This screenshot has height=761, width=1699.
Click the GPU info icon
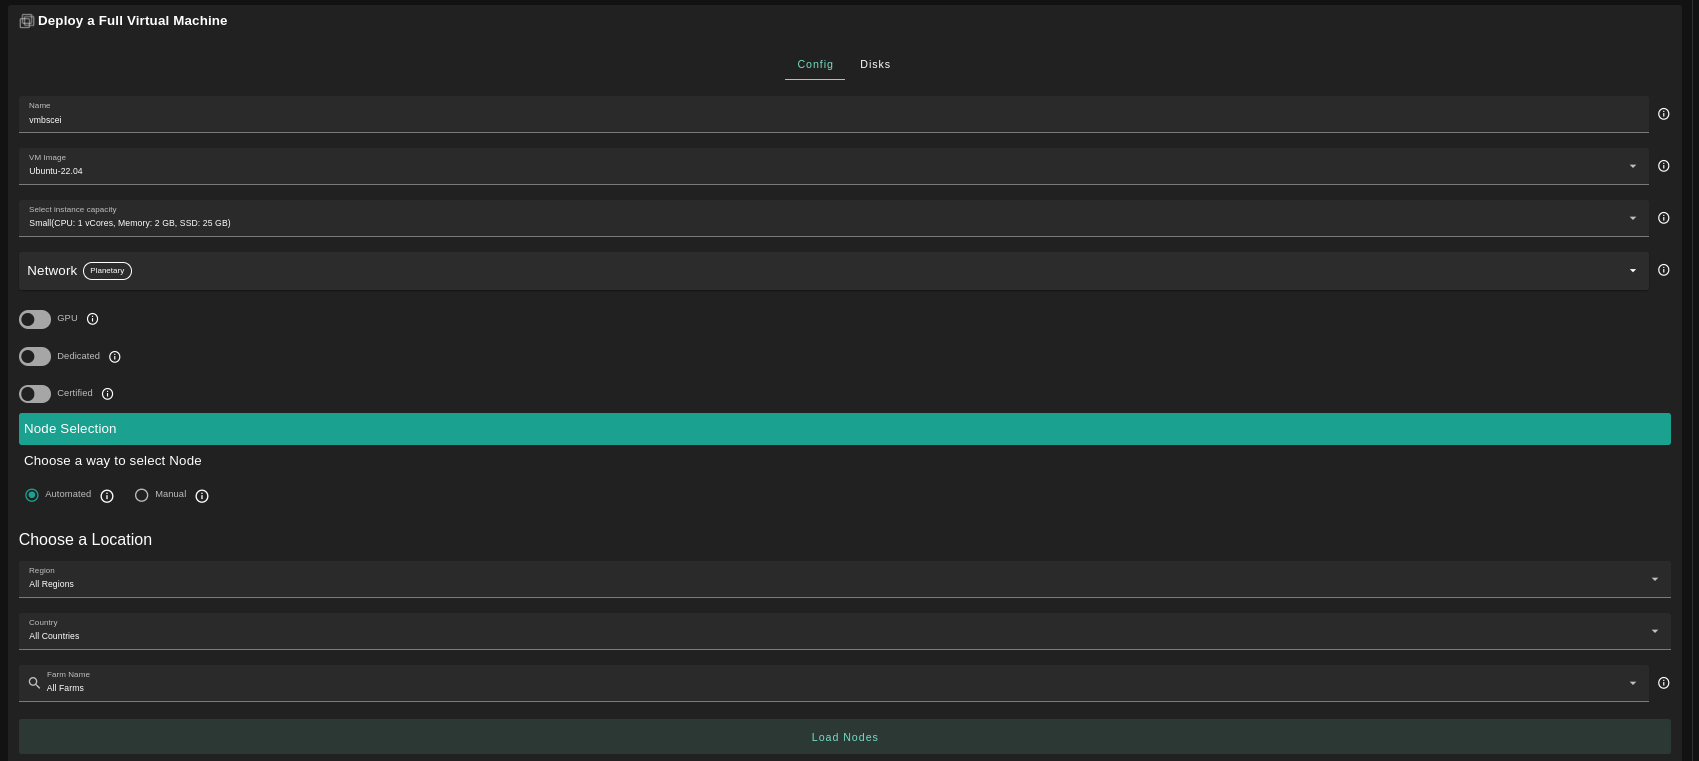click(93, 319)
